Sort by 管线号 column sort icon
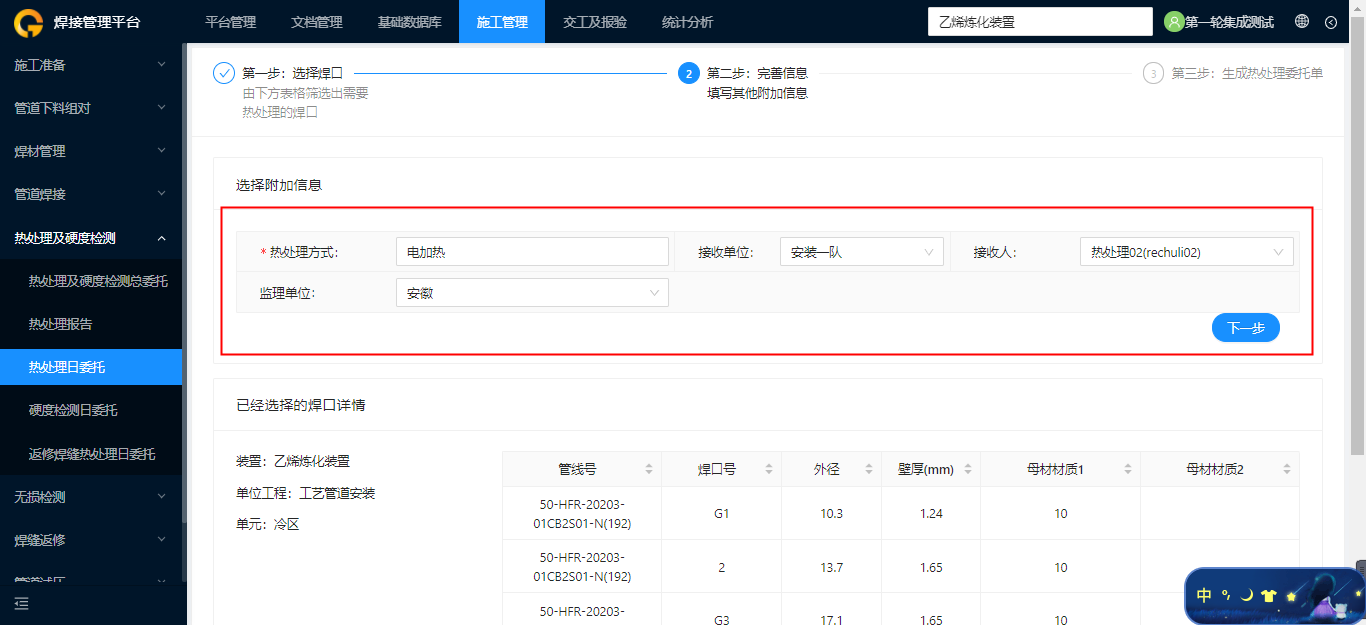The image size is (1366, 625). [649, 469]
